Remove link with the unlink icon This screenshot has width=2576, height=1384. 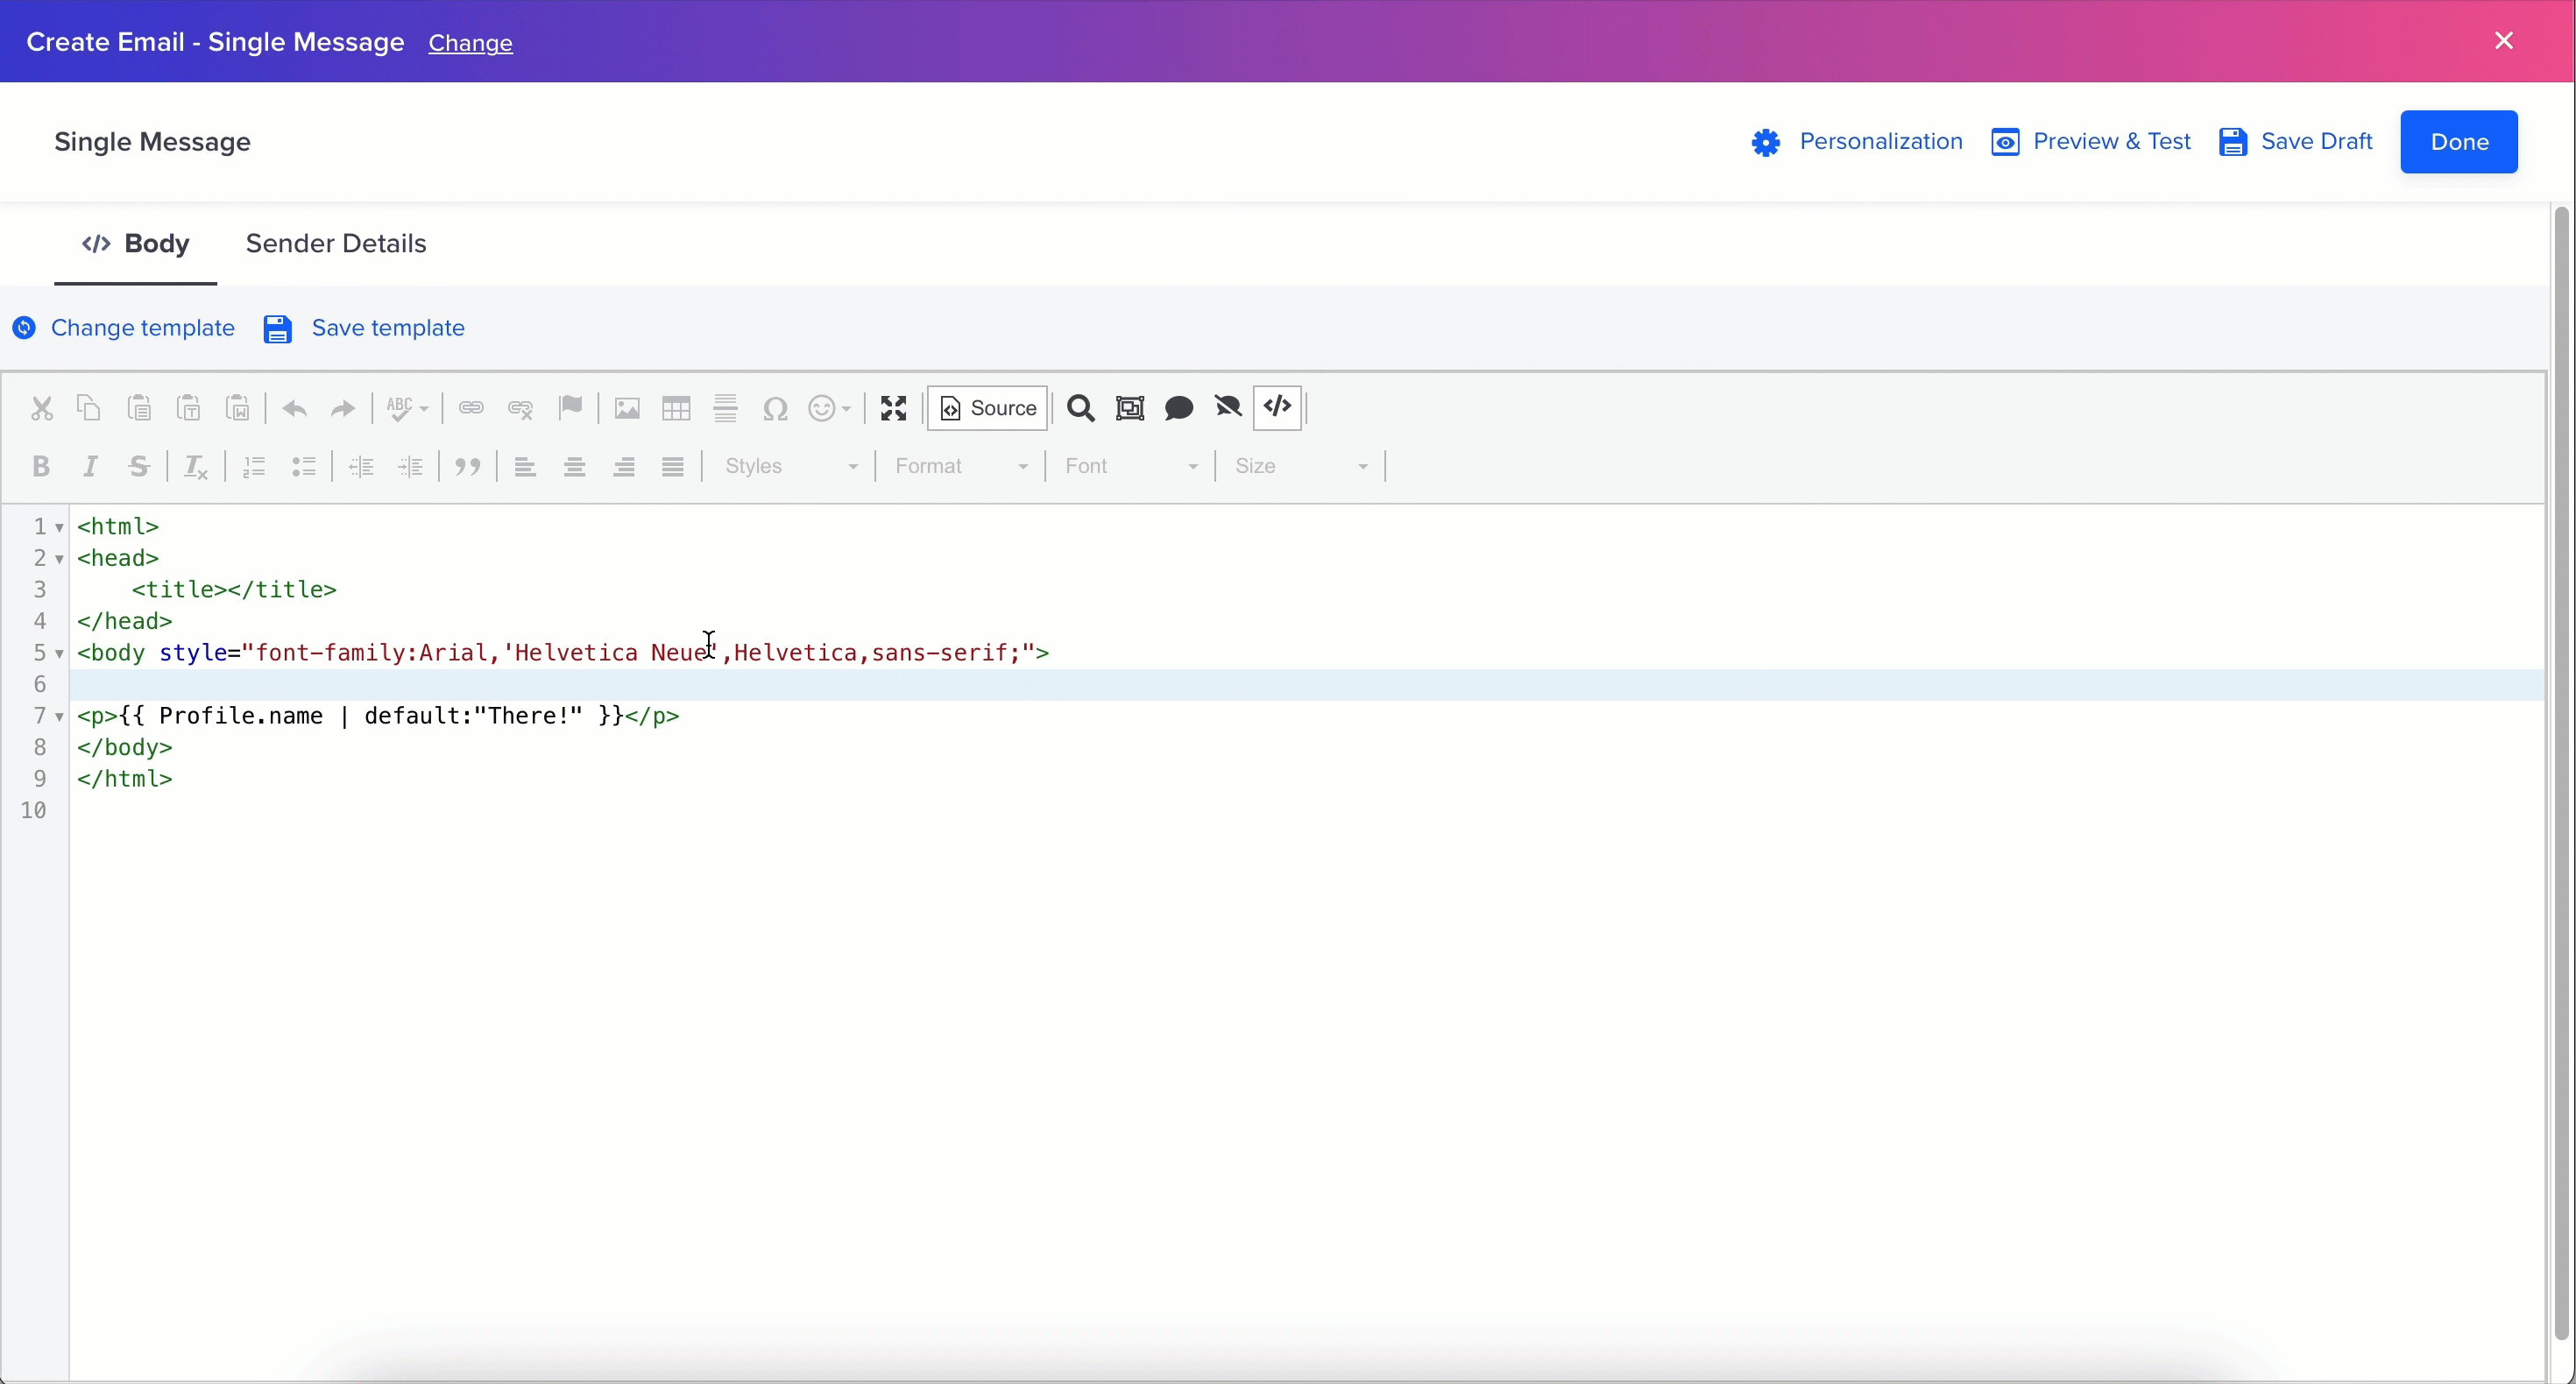click(521, 408)
